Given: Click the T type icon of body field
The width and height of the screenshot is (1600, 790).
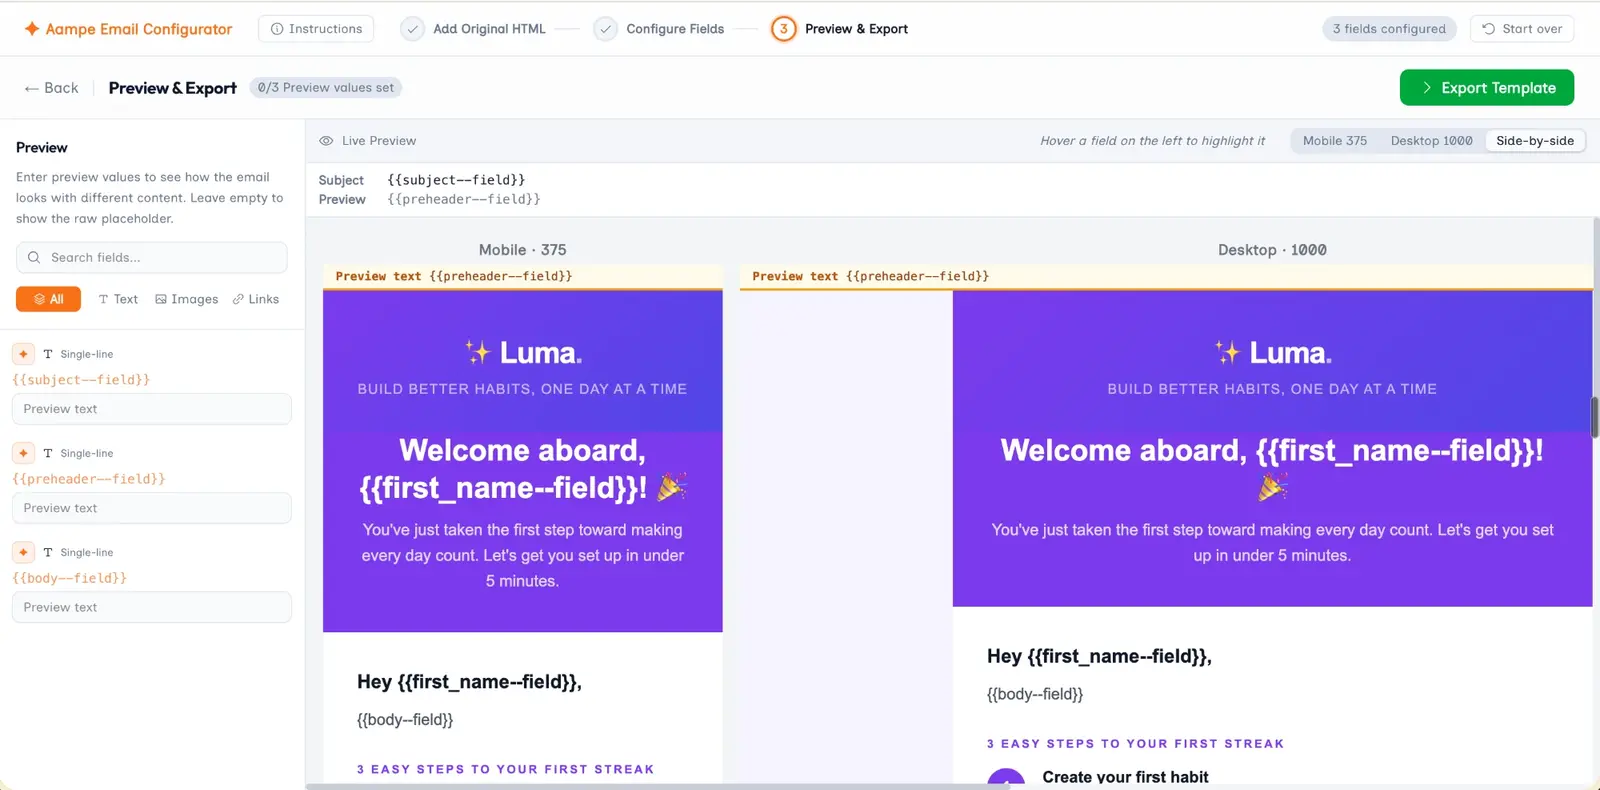Looking at the screenshot, I should tap(48, 552).
